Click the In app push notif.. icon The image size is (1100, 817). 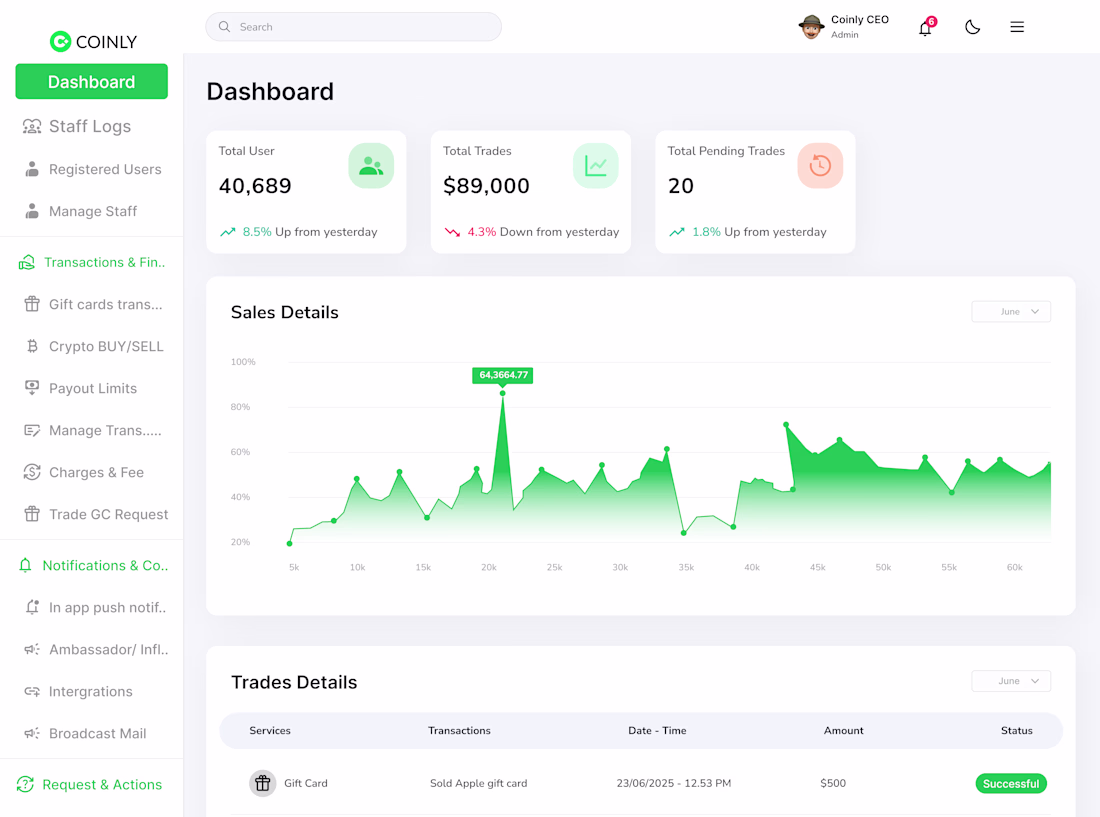[x=32, y=607]
